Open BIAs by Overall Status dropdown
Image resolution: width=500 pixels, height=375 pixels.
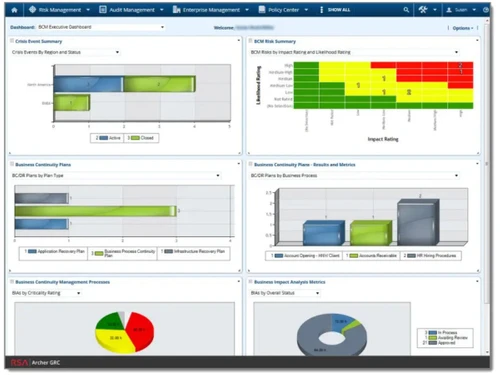pos(285,293)
